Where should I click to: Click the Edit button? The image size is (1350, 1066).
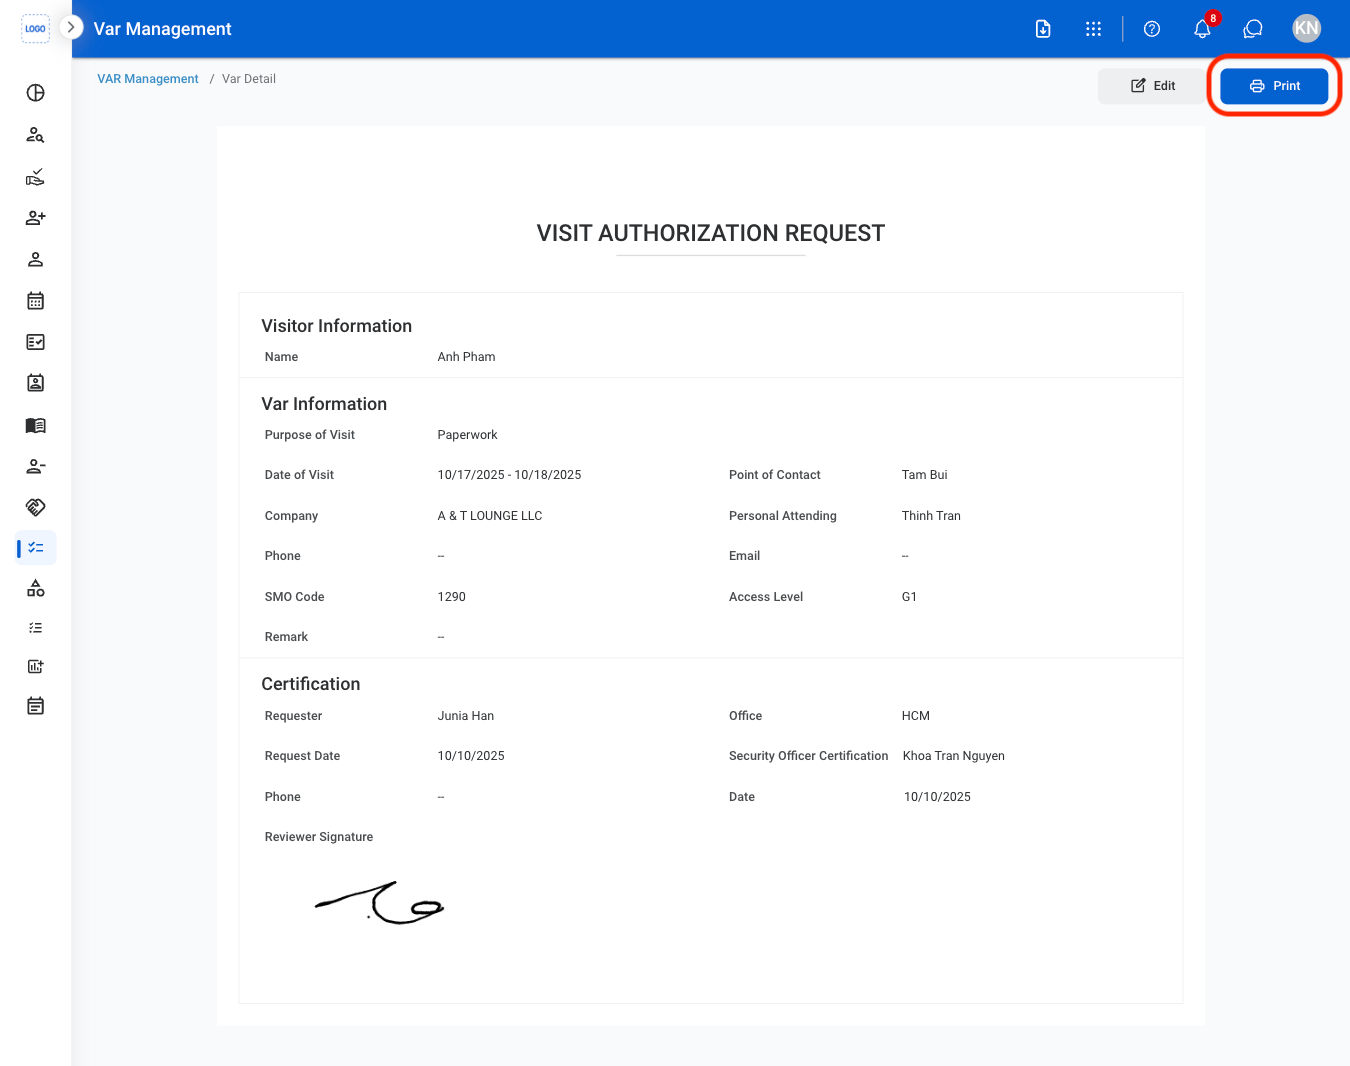pos(1152,86)
